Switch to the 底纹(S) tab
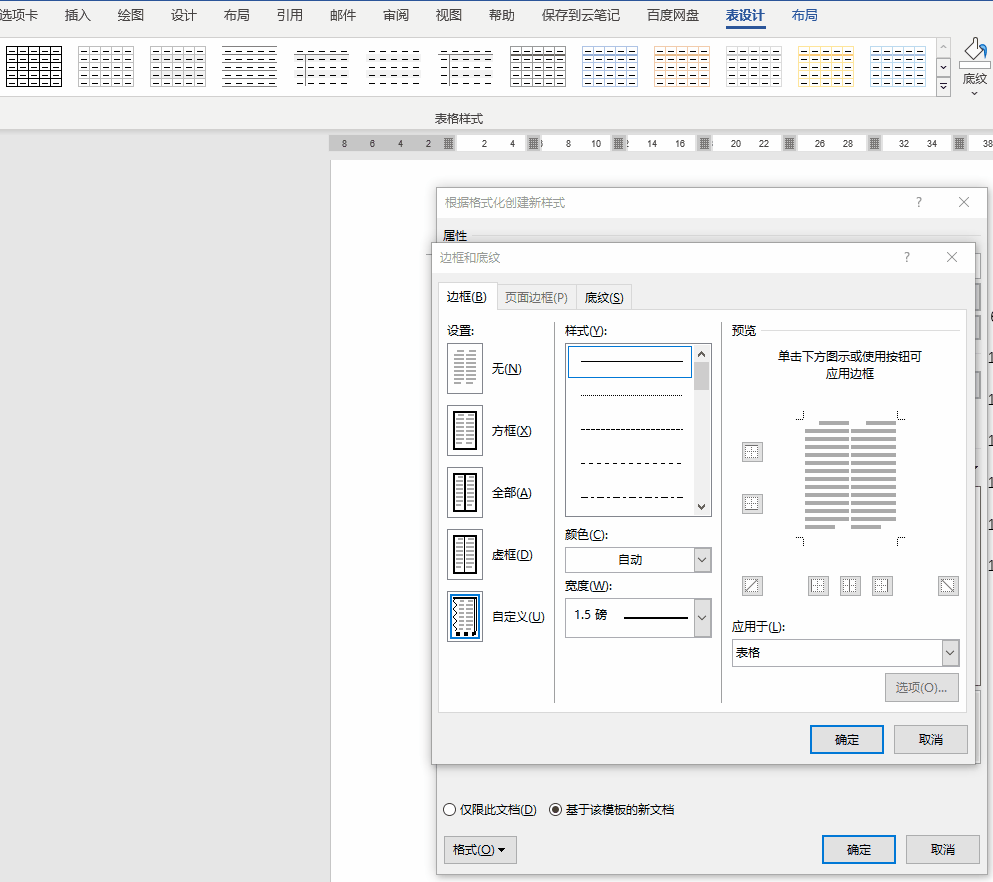 tap(604, 298)
